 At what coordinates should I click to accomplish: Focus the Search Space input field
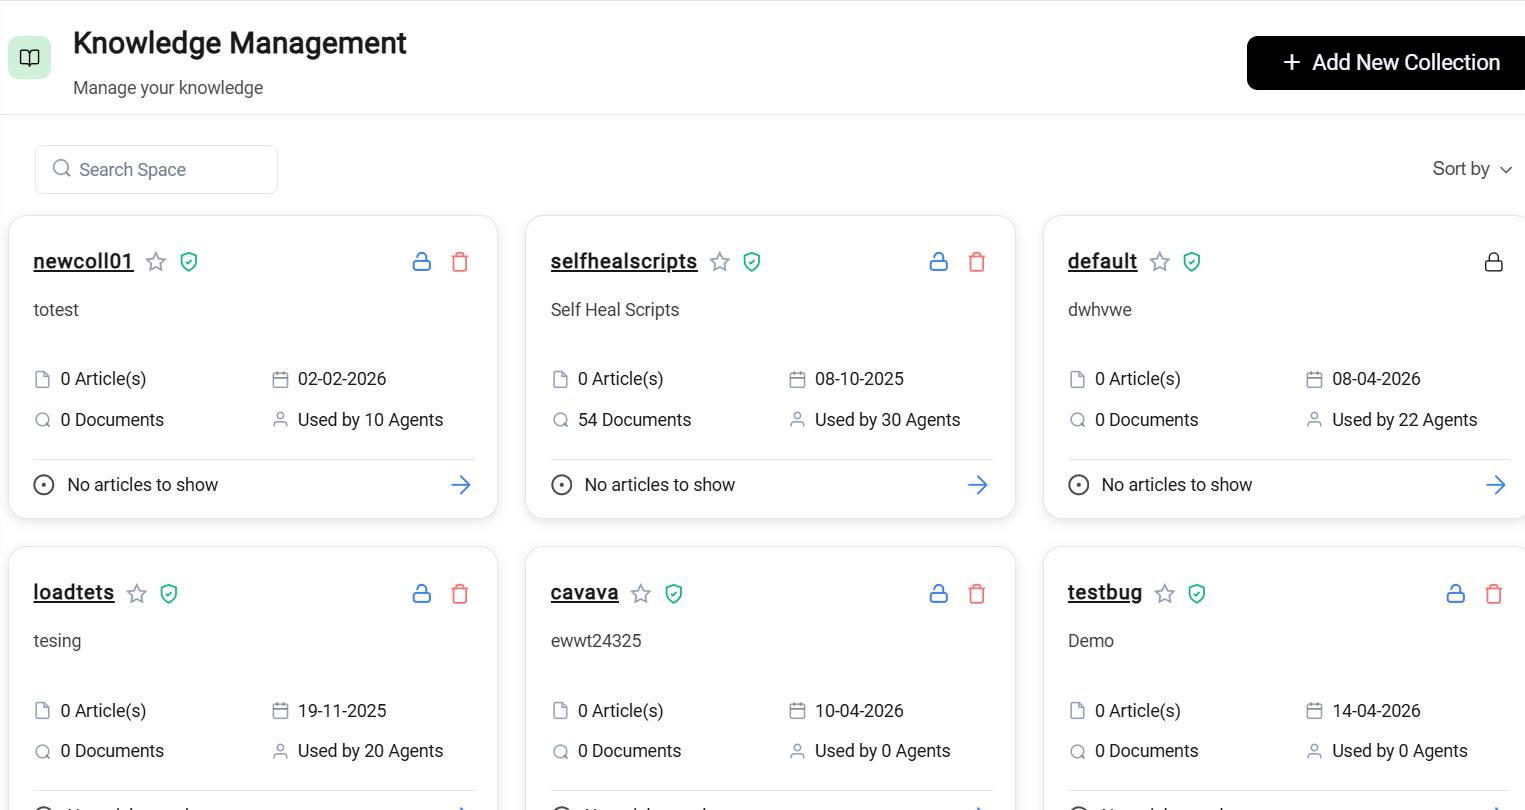(156, 169)
